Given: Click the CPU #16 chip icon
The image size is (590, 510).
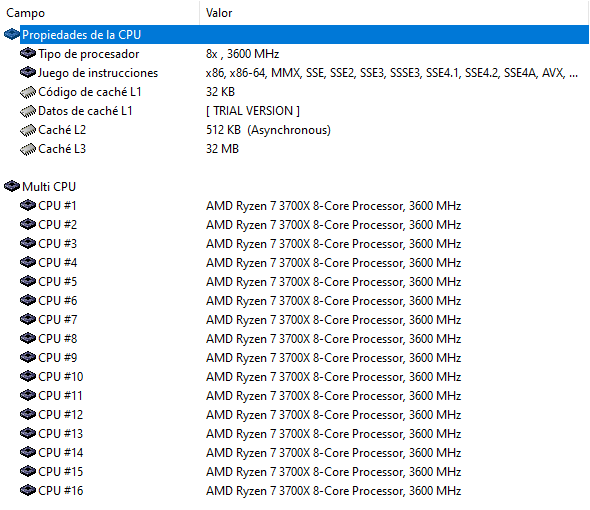Looking at the screenshot, I should pos(27,490).
